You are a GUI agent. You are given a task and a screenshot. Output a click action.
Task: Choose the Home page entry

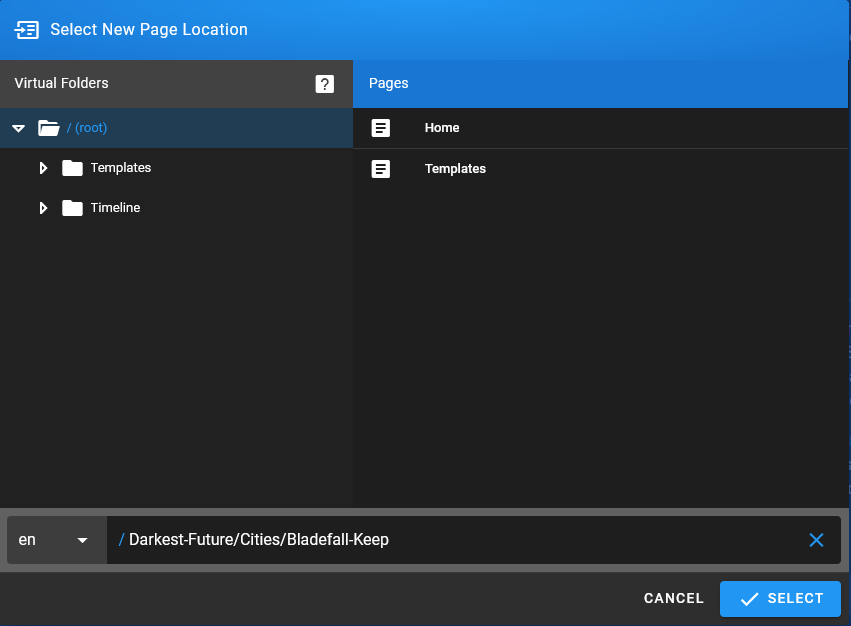pyautogui.click(x=442, y=128)
